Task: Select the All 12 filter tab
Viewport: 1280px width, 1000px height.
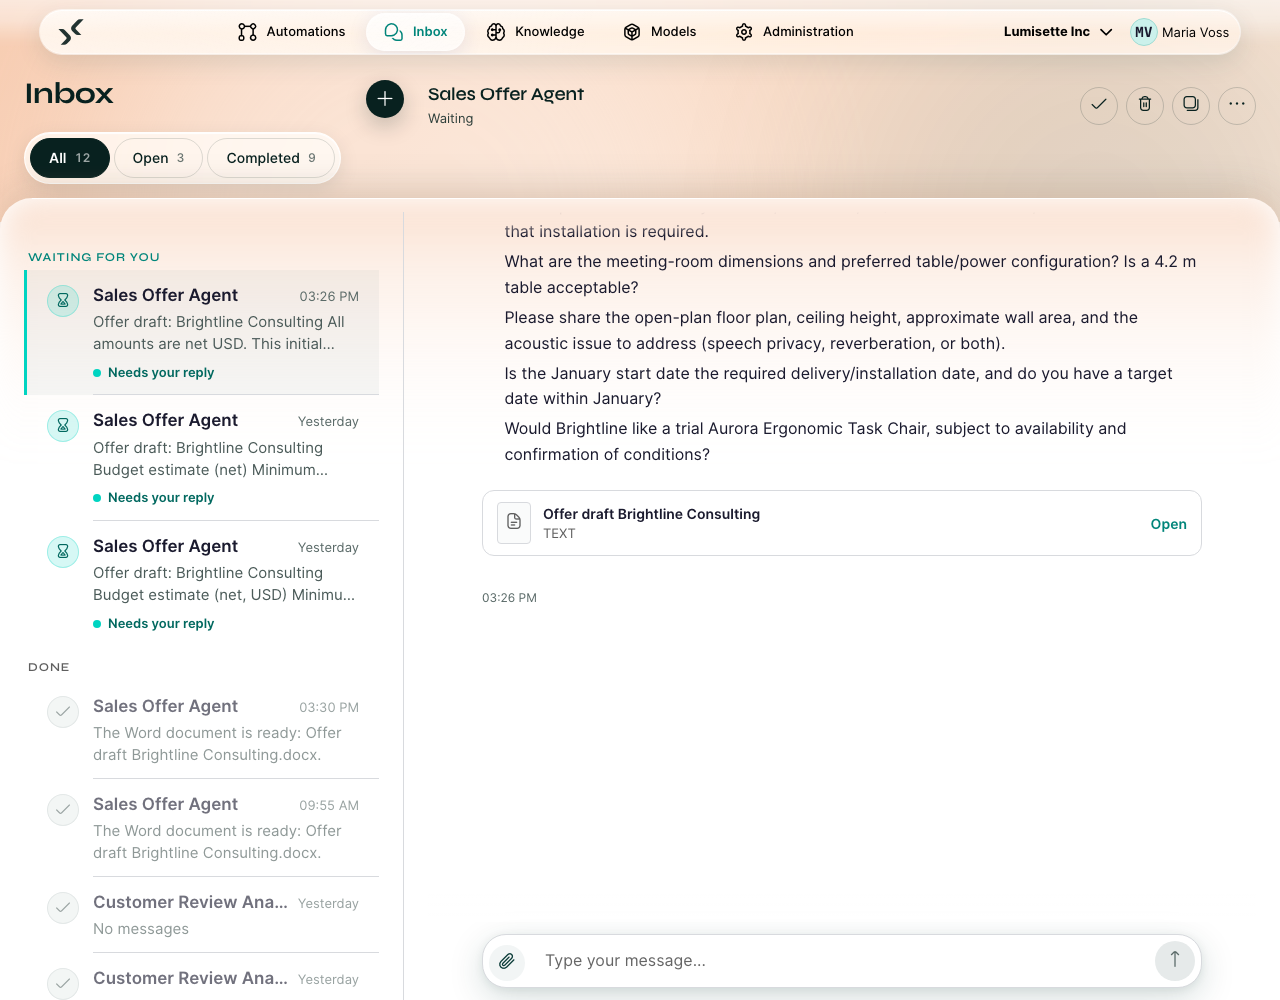Action: pos(70,158)
